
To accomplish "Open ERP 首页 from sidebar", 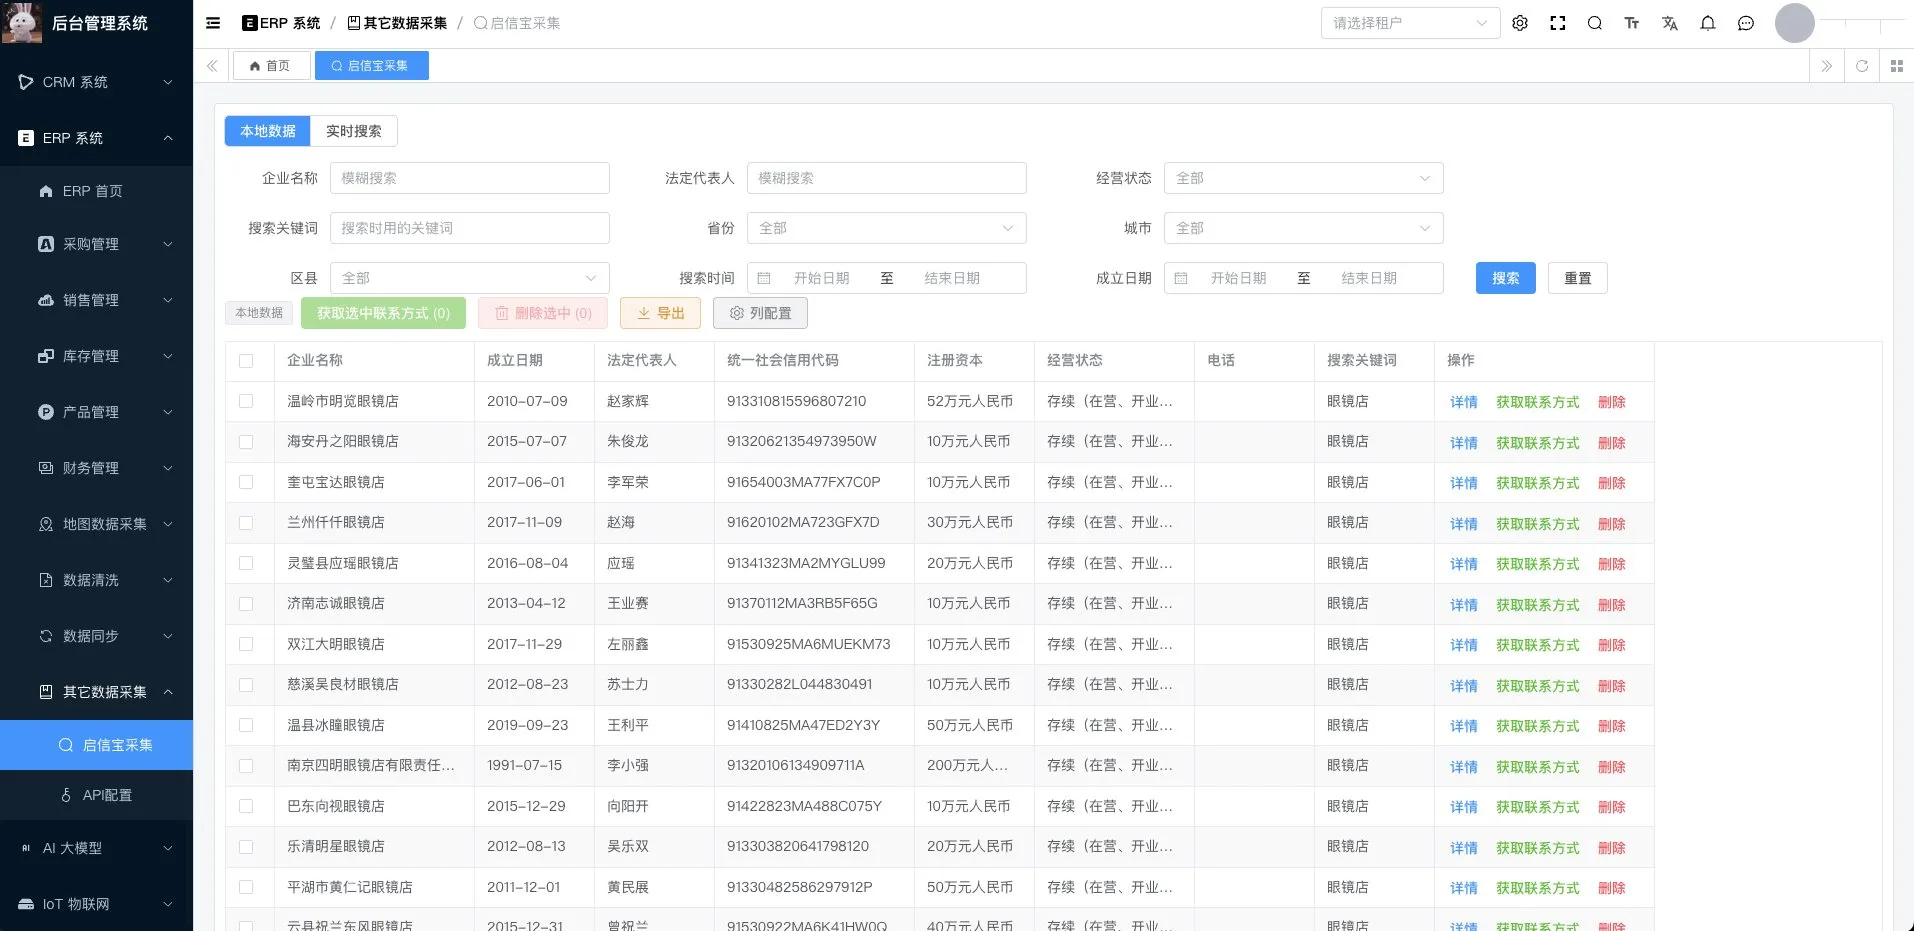I will (97, 191).
